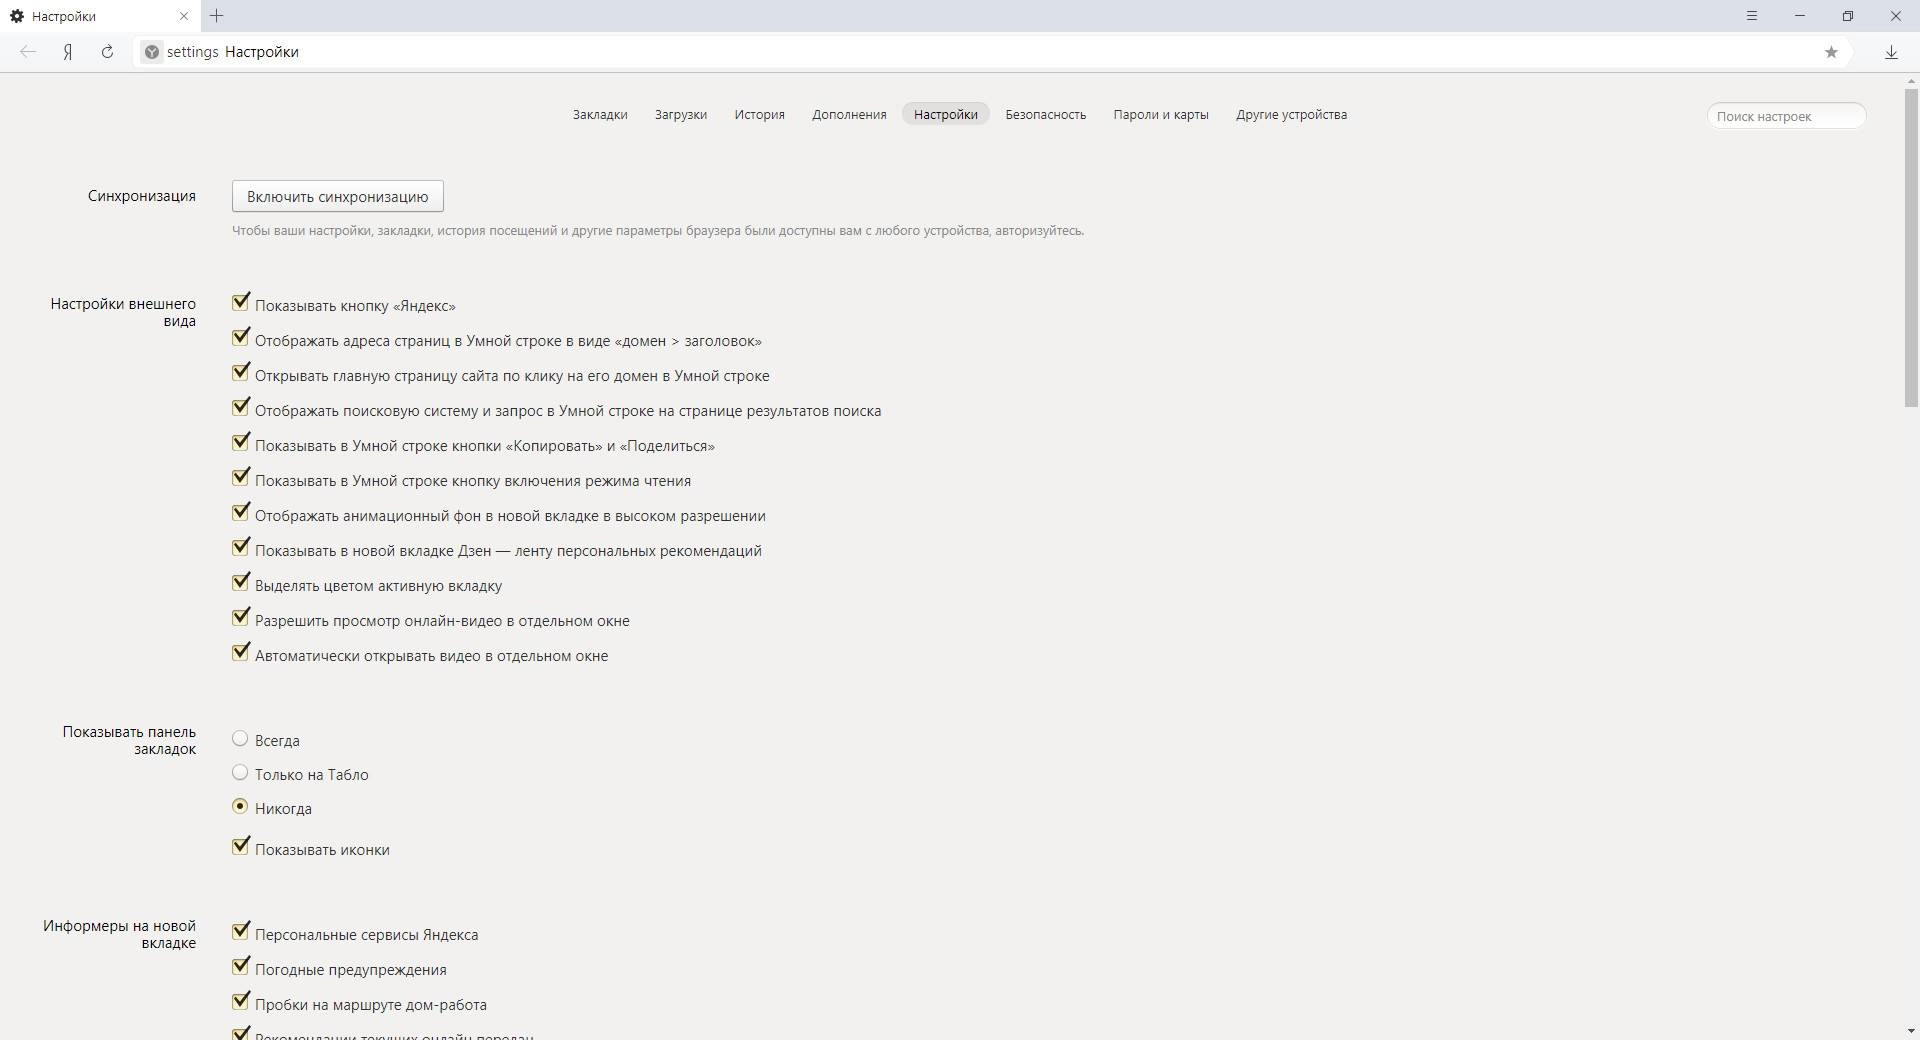
Task: Open the Безопасность tab
Action: pyautogui.click(x=1046, y=114)
